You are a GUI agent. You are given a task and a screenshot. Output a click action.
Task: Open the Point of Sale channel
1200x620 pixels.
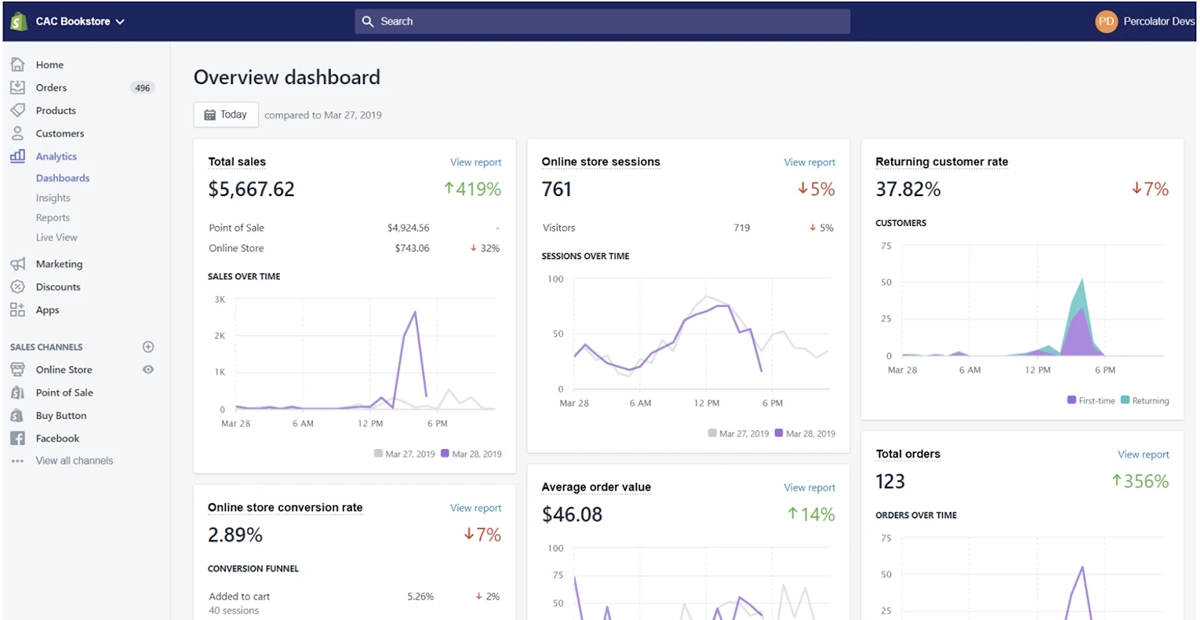(65, 393)
